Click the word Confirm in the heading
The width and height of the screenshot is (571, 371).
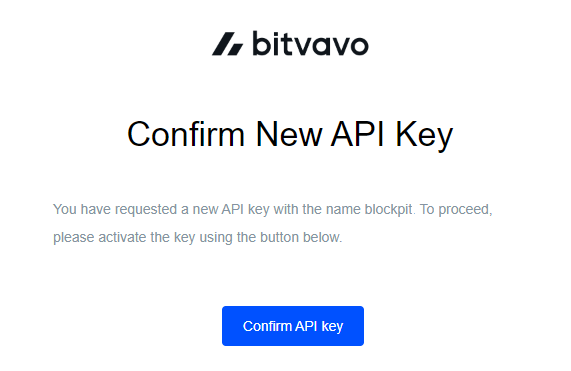(186, 134)
